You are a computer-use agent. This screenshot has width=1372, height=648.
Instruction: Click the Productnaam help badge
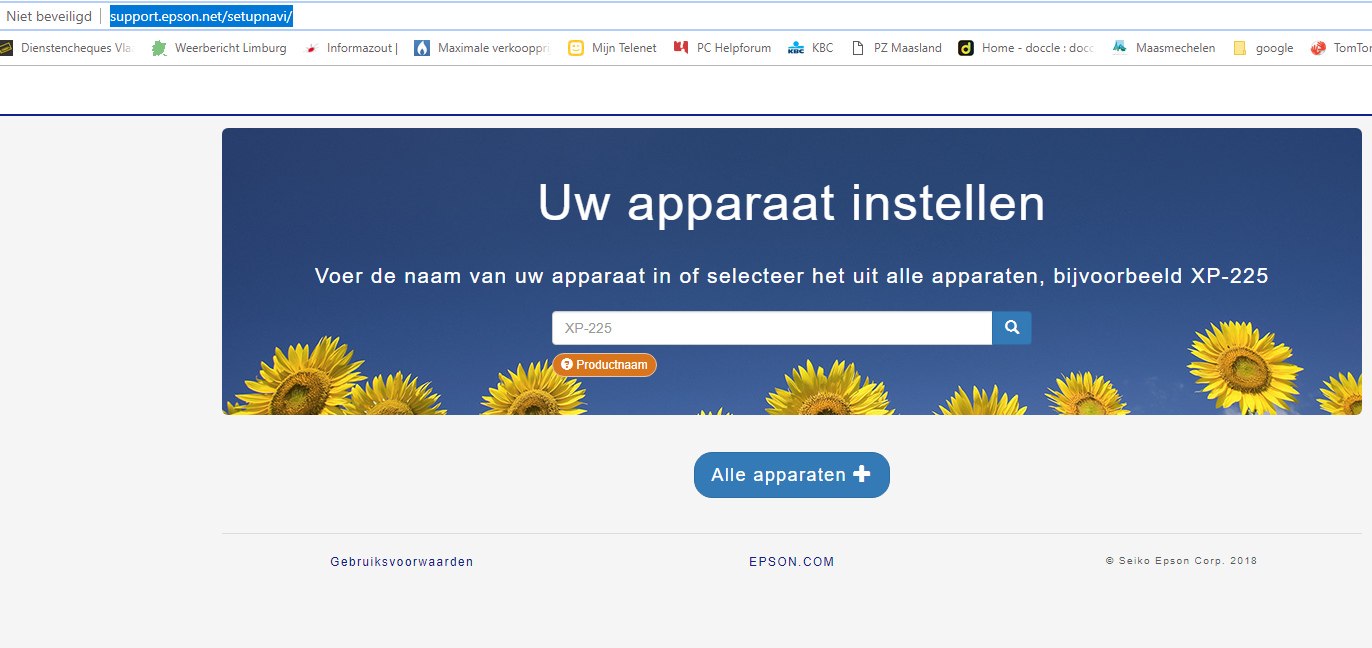pos(605,365)
